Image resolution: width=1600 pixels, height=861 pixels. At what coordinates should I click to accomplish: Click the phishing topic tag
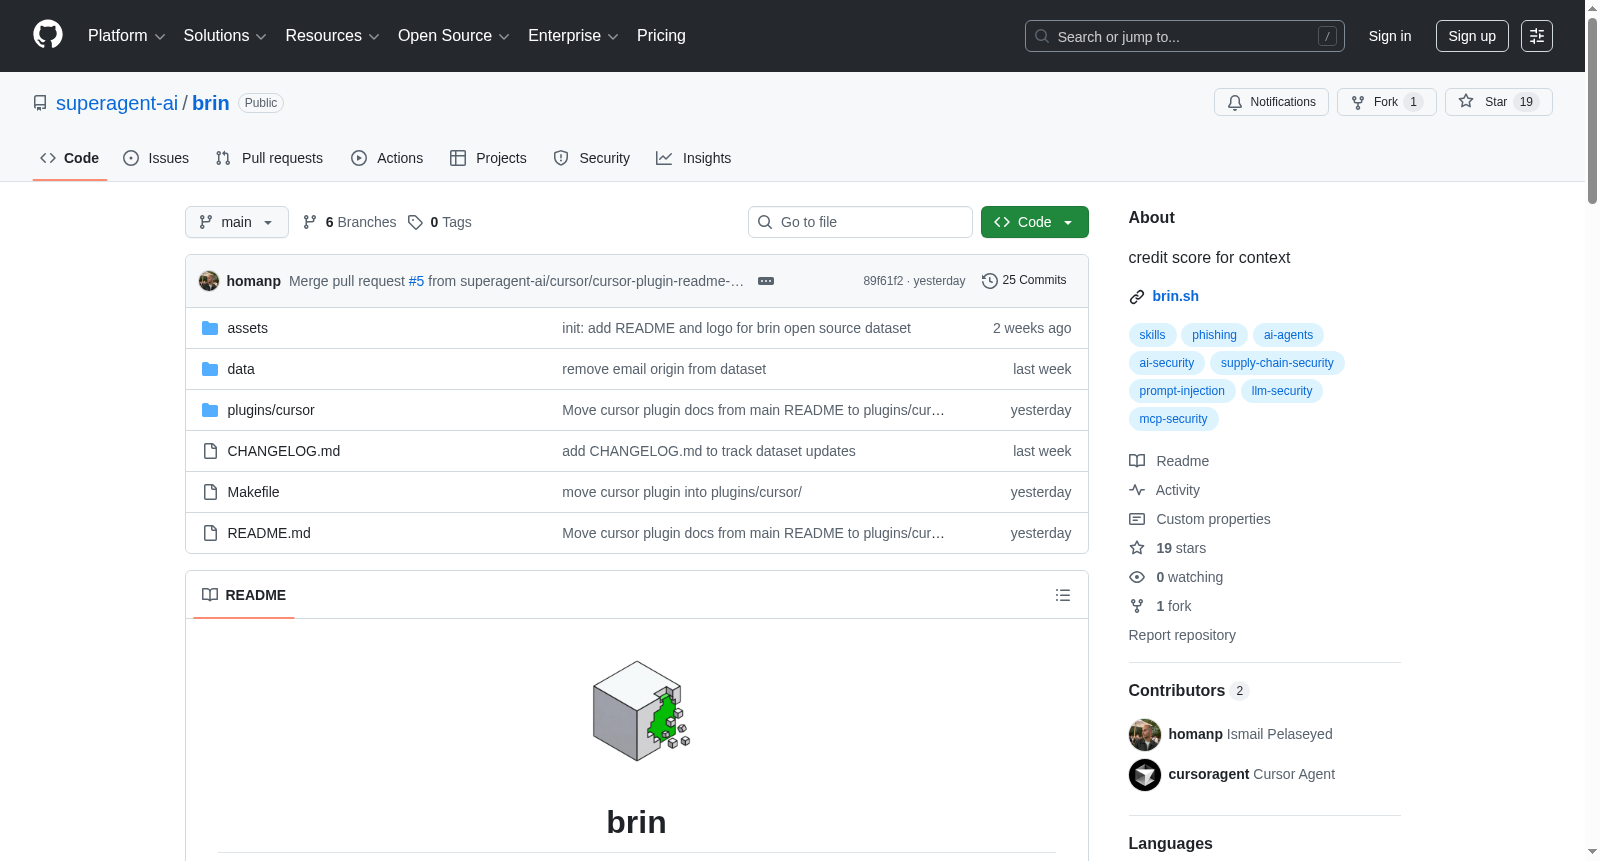coord(1214,335)
